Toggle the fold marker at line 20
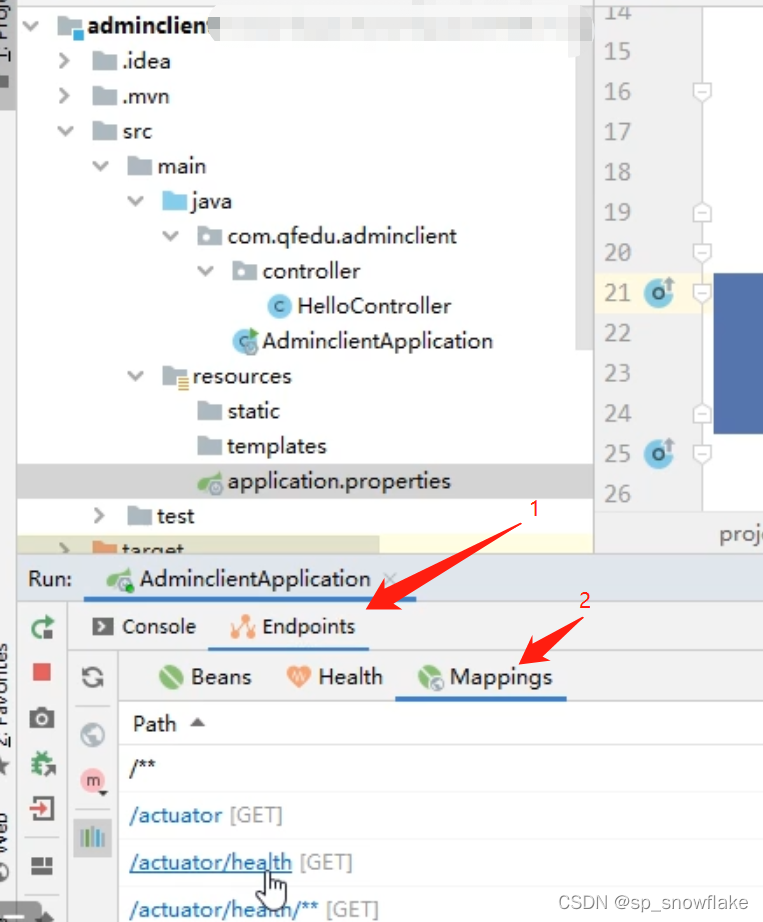 [x=702, y=252]
